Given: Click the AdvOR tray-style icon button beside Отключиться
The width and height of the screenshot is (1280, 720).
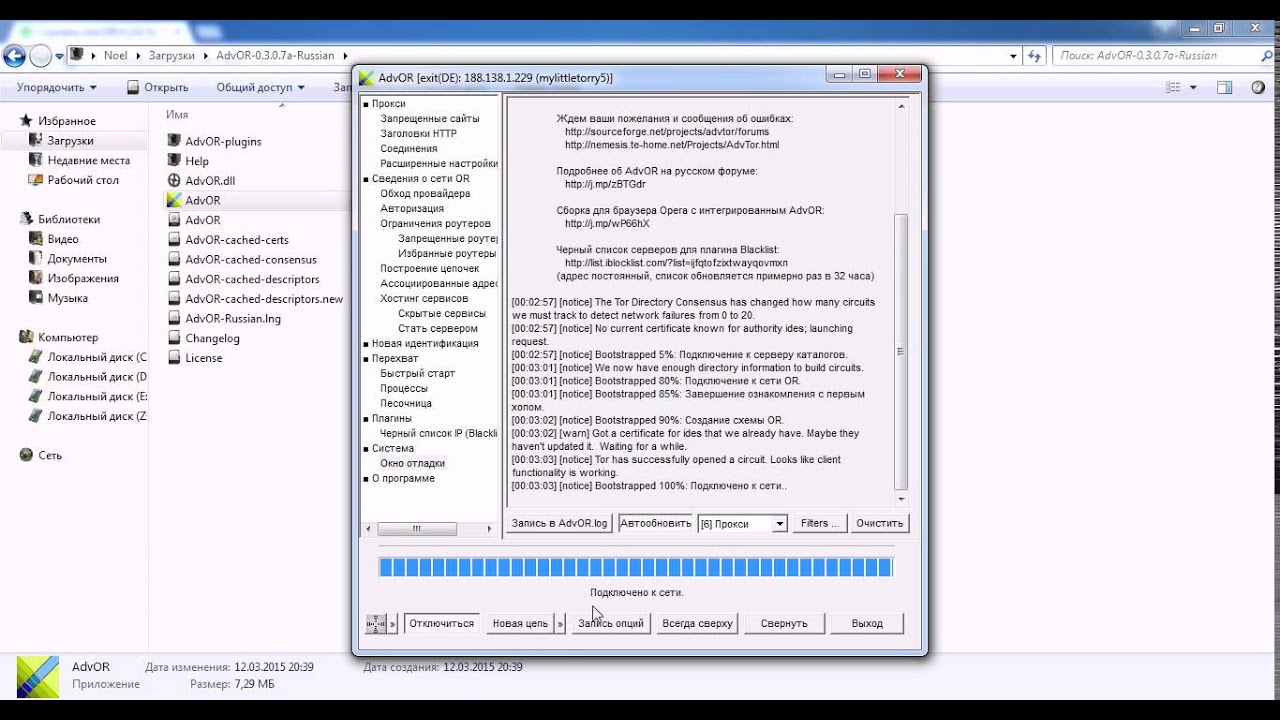Looking at the screenshot, I should click(x=376, y=623).
